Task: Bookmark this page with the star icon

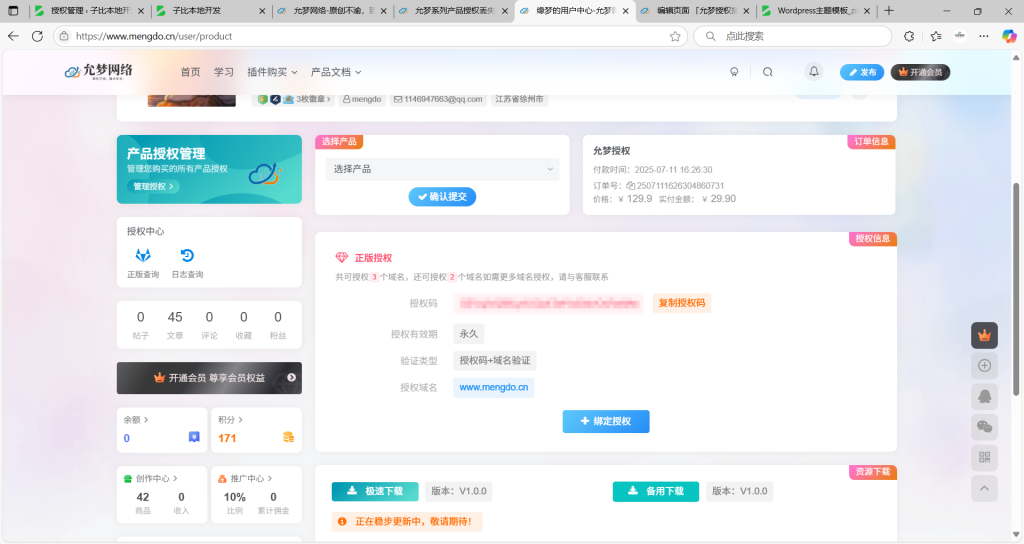Action: 675,37
